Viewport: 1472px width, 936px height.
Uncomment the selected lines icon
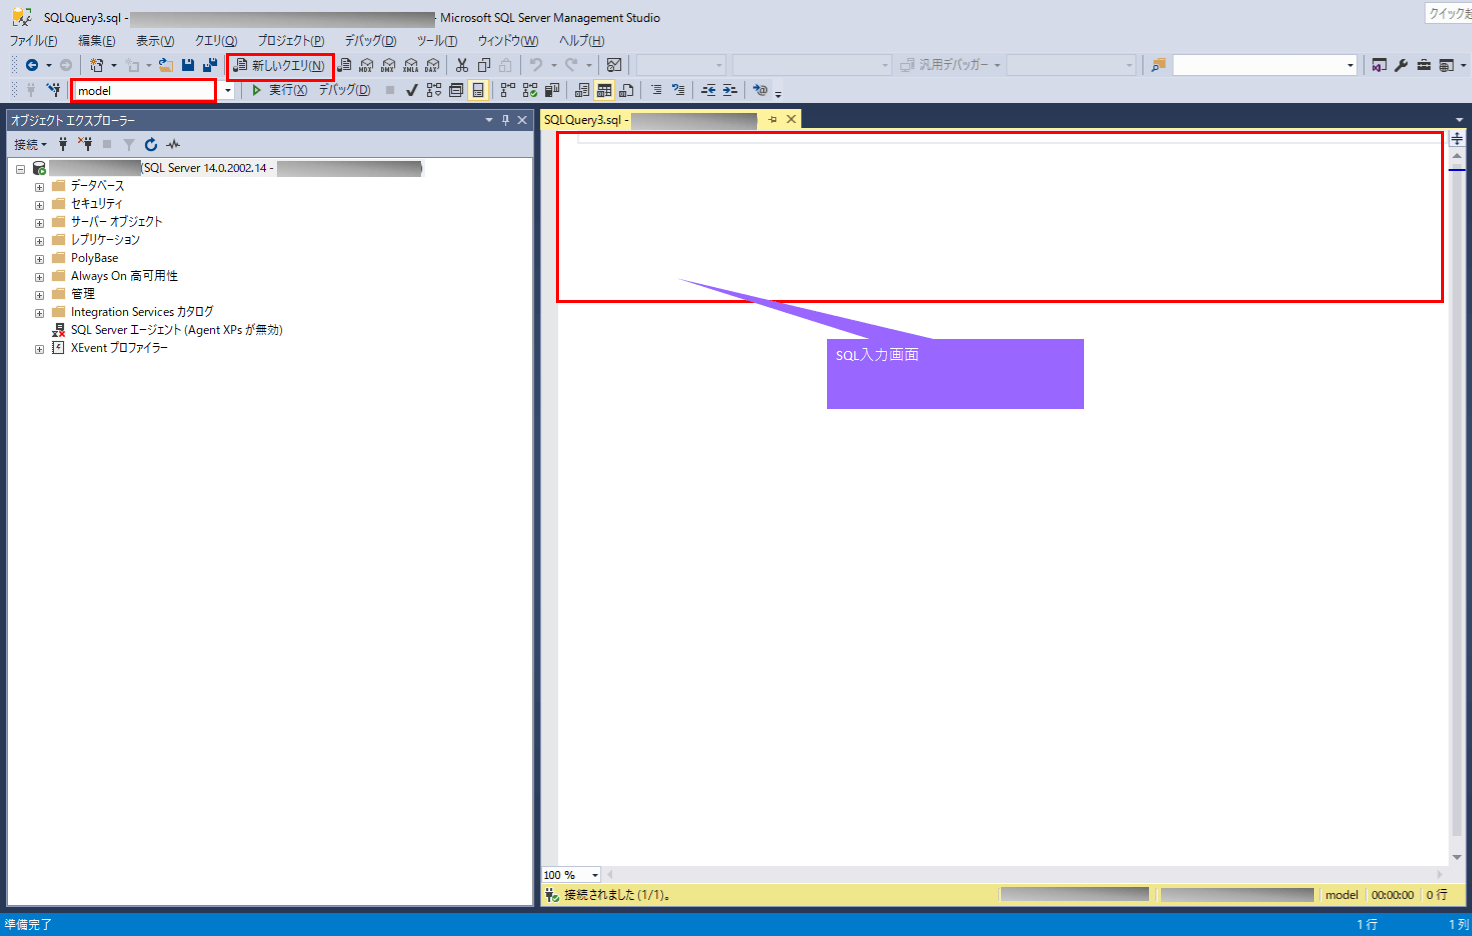coord(678,90)
